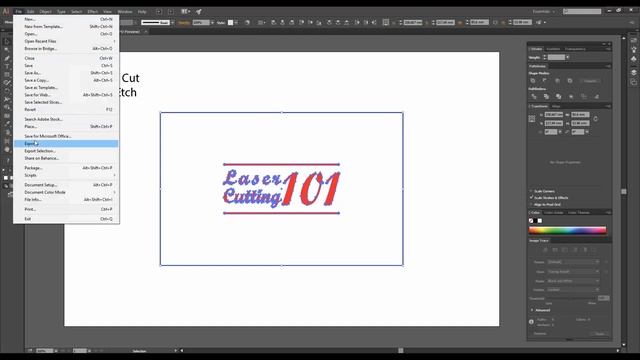Choose Place in the File menu

[x=66, y=127]
